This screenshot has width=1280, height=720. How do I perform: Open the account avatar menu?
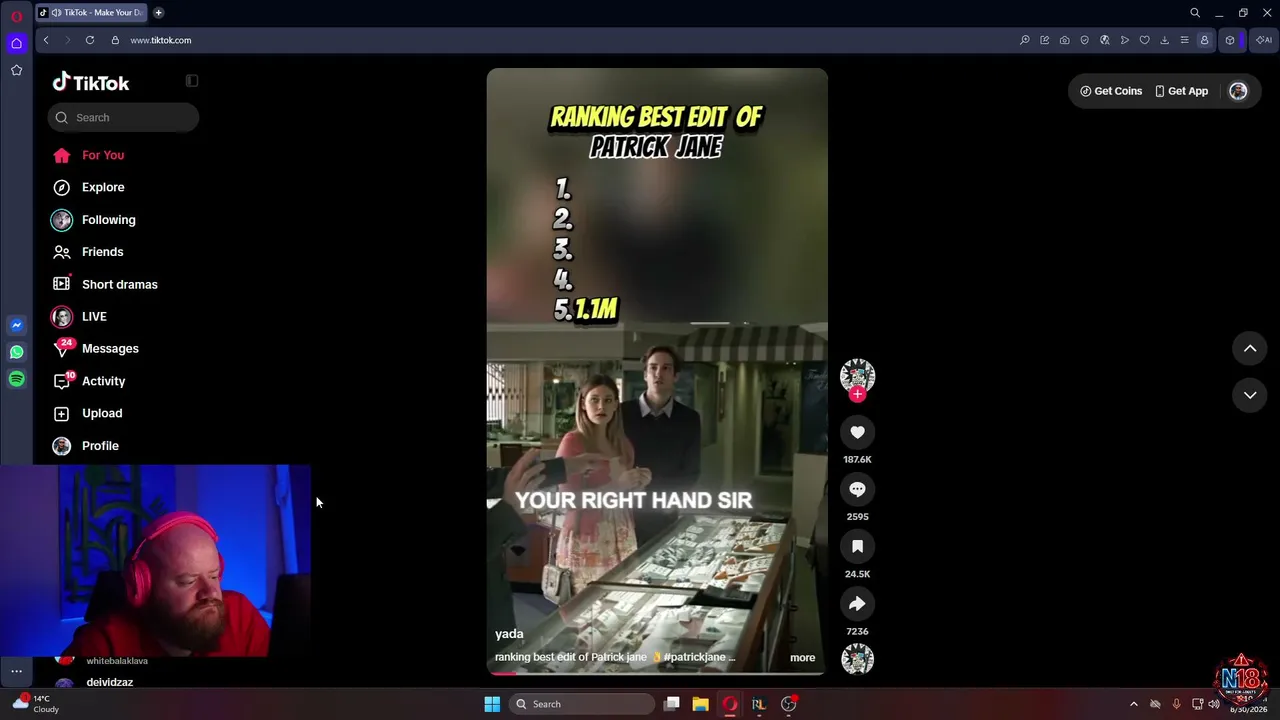(1238, 91)
